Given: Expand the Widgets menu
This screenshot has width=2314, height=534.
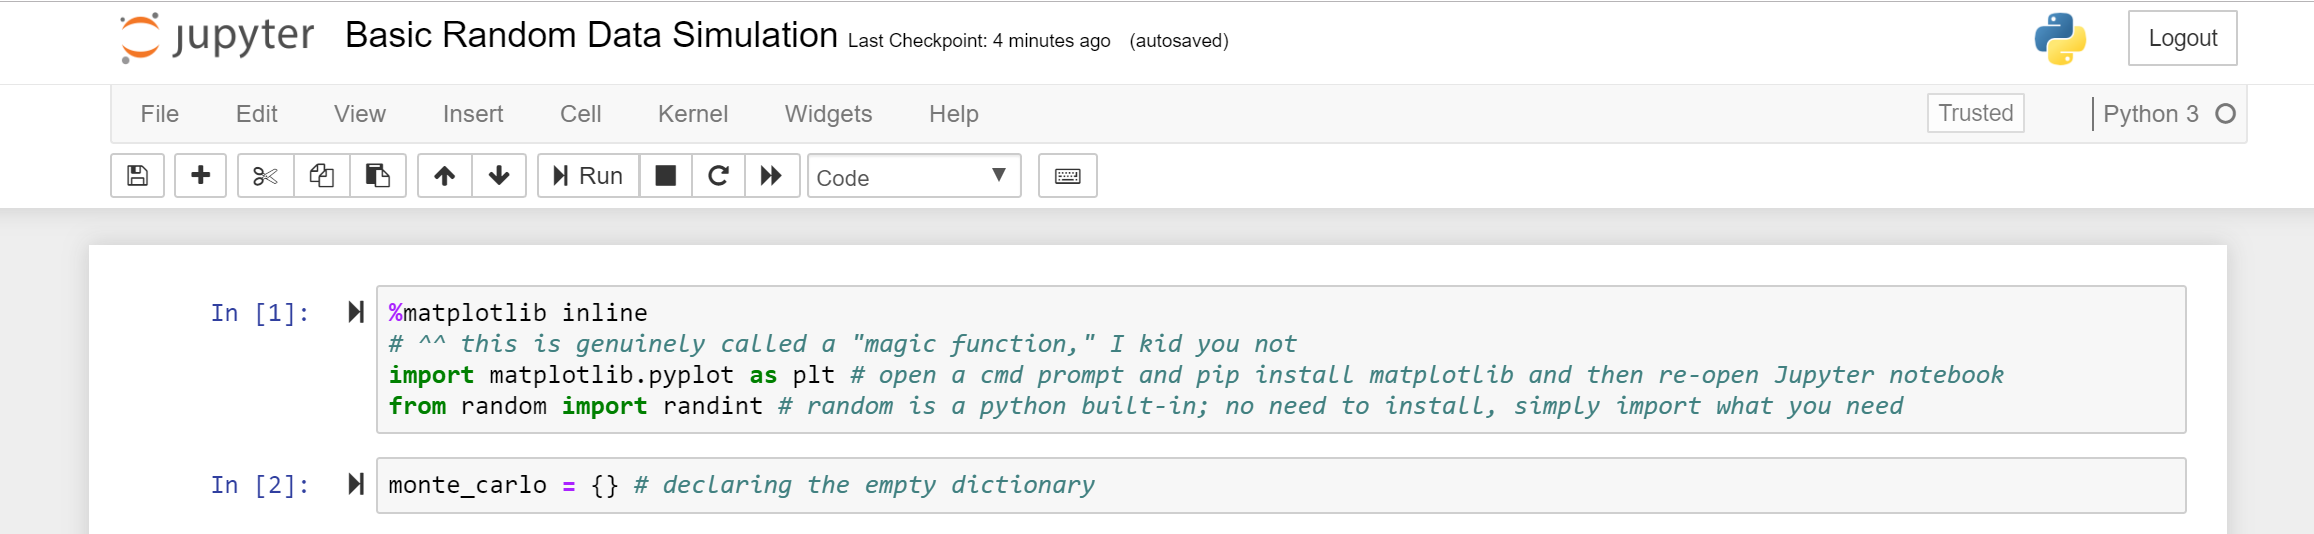Looking at the screenshot, I should 828,114.
